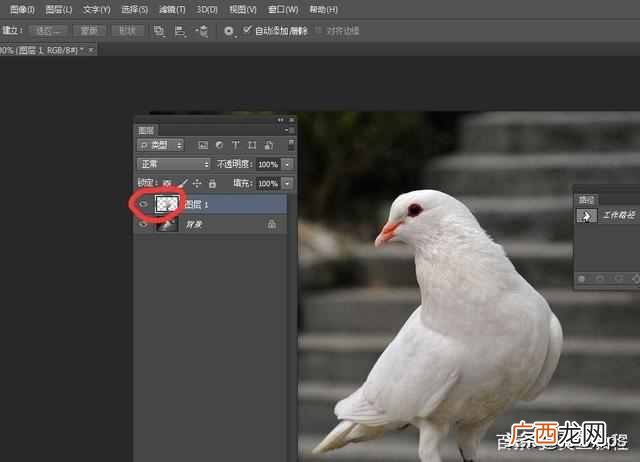Click the 不透明度 100% value field
Screen dimensions: 640x462
point(268,164)
